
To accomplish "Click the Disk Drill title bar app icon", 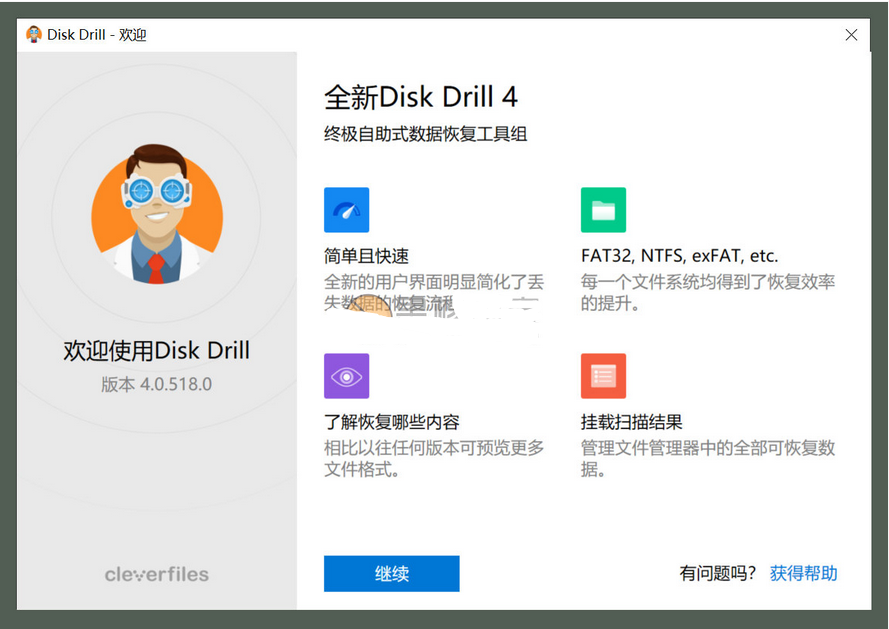I will click(34, 35).
